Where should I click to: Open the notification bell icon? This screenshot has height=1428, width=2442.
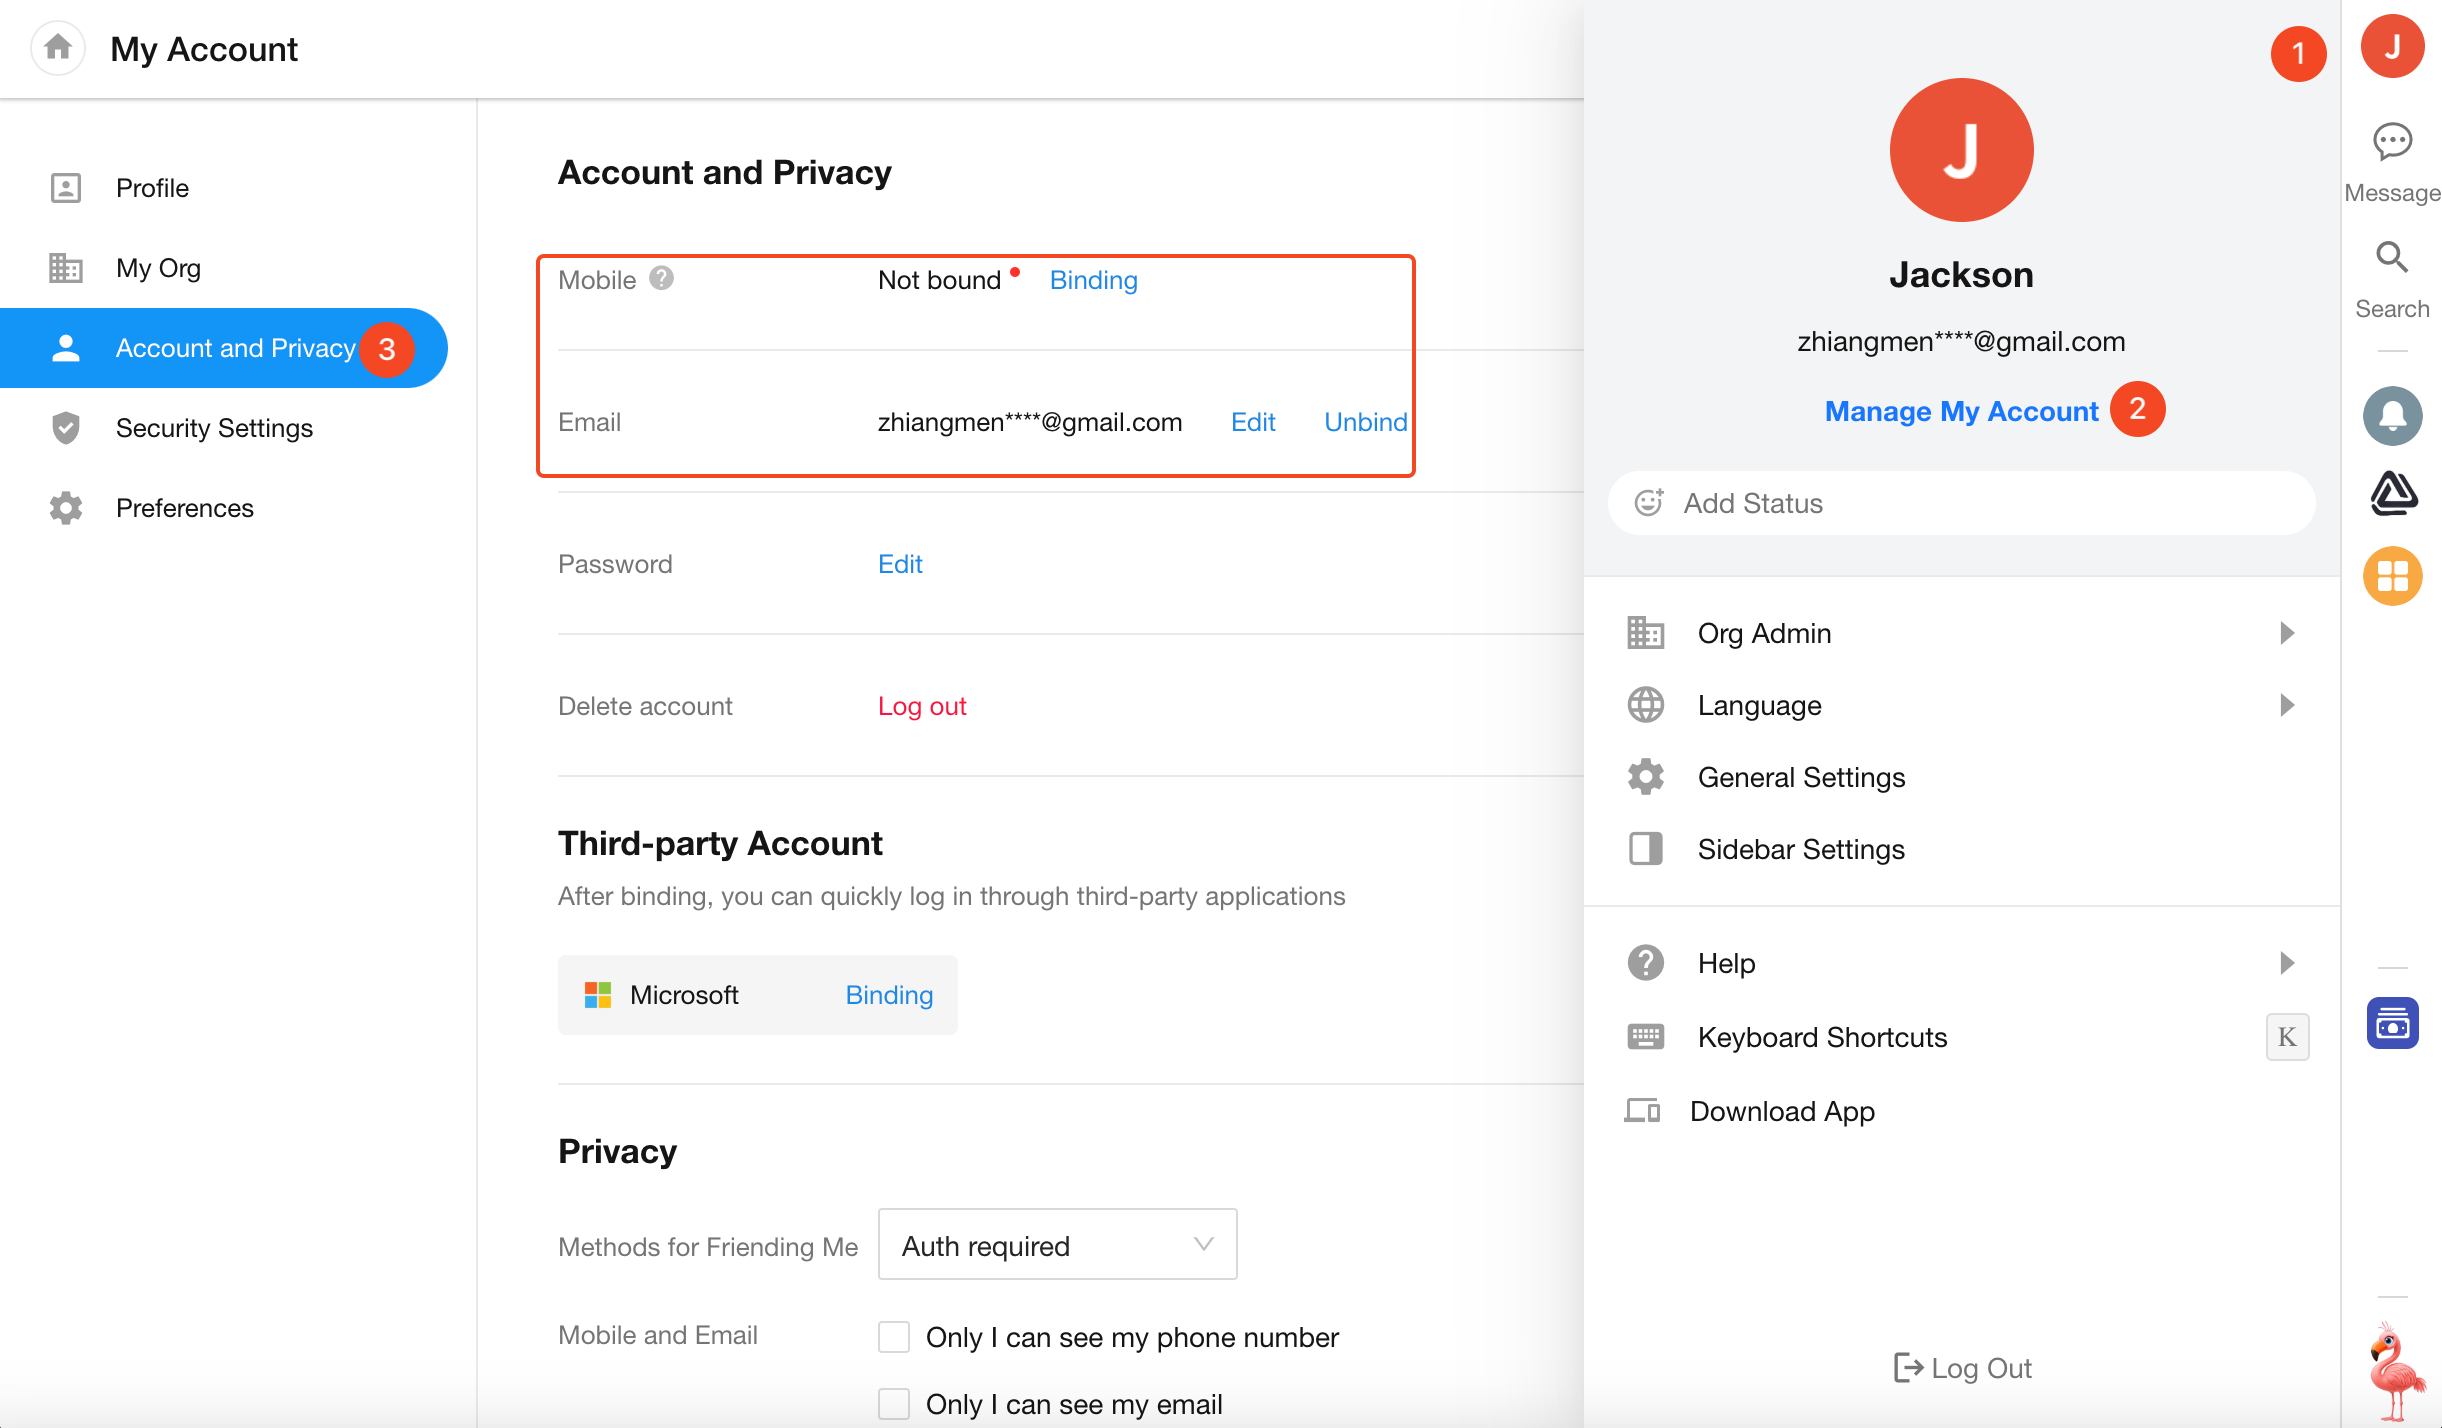pyautogui.click(x=2392, y=415)
